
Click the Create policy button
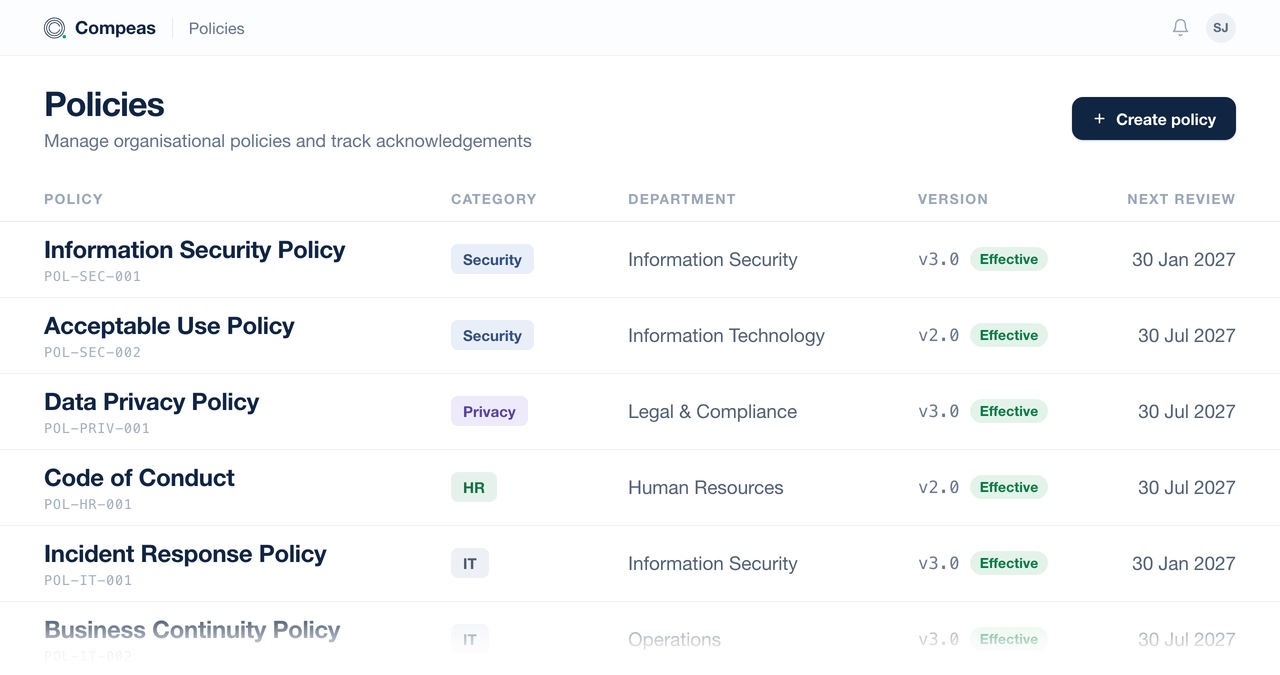(x=1154, y=119)
